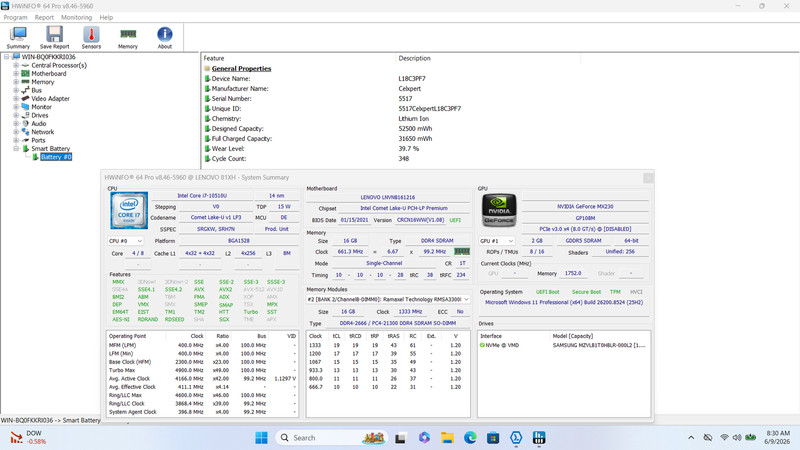Click the Network tree icon
Image resolution: width=800 pixels, height=450 pixels.
(x=25, y=132)
